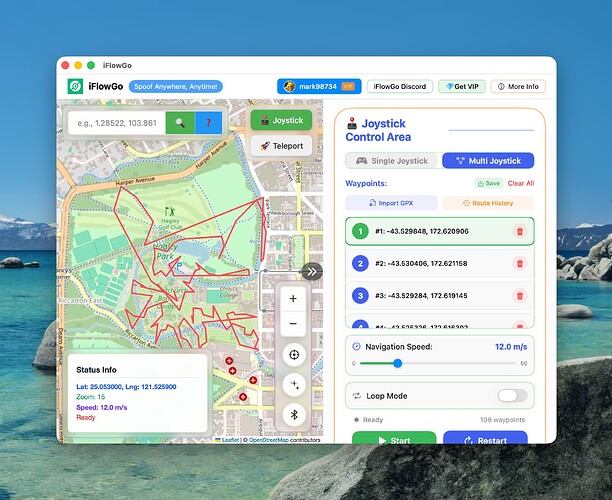This screenshot has height=500, width=612.
Task: Click the Navigation Speed slider handle
Action: click(397, 363)
